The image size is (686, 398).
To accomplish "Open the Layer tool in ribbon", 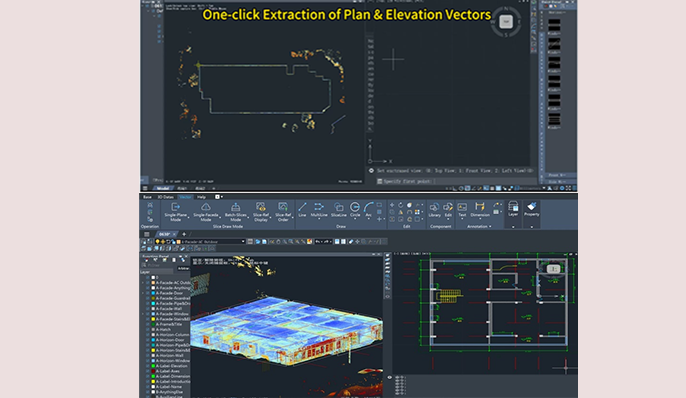I will 513,209.
